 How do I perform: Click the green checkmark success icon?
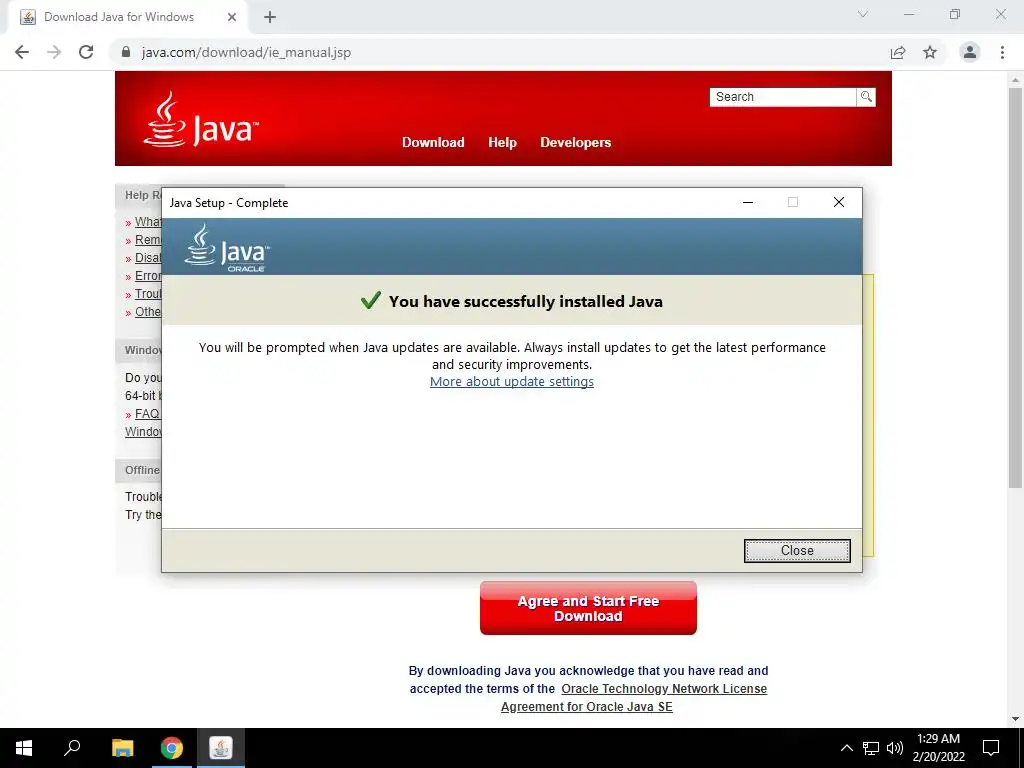pyautogui.click(x=370, y=300)
